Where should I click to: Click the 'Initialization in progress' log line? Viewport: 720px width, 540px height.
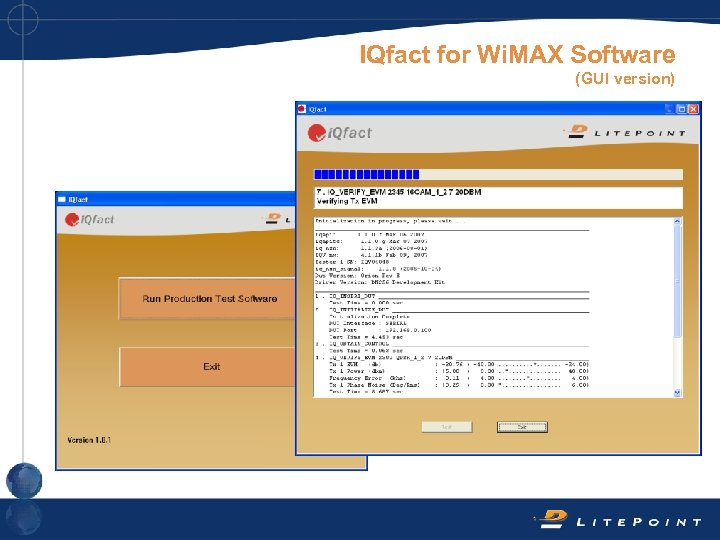pos(390,221)
